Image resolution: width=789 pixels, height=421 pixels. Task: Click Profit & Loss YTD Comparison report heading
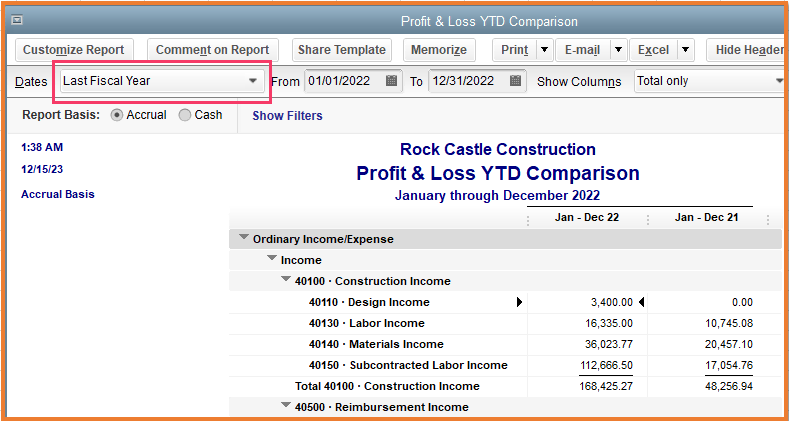pos(498,173)
